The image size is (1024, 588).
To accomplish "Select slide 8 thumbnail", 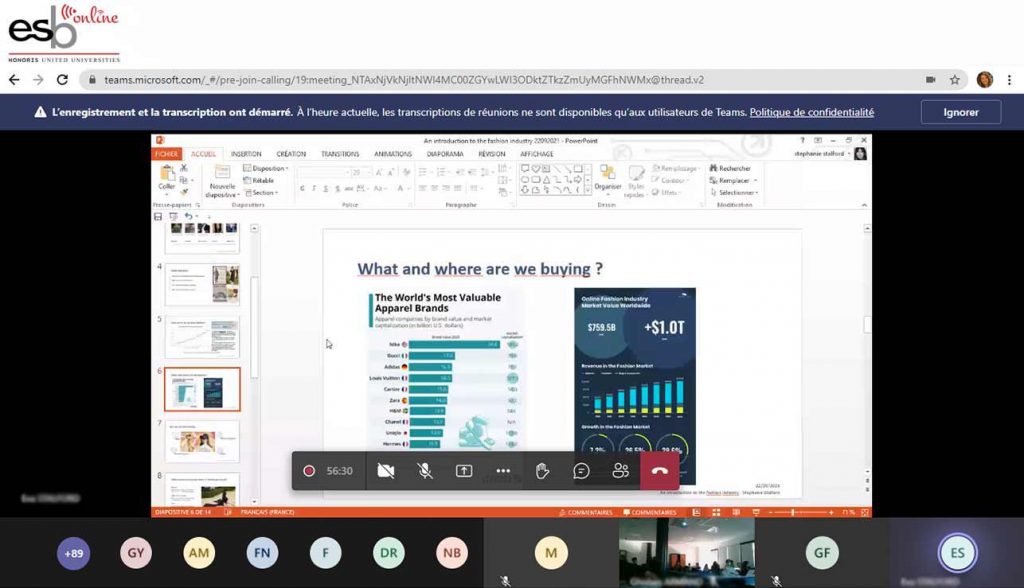I will click(202, 490).
